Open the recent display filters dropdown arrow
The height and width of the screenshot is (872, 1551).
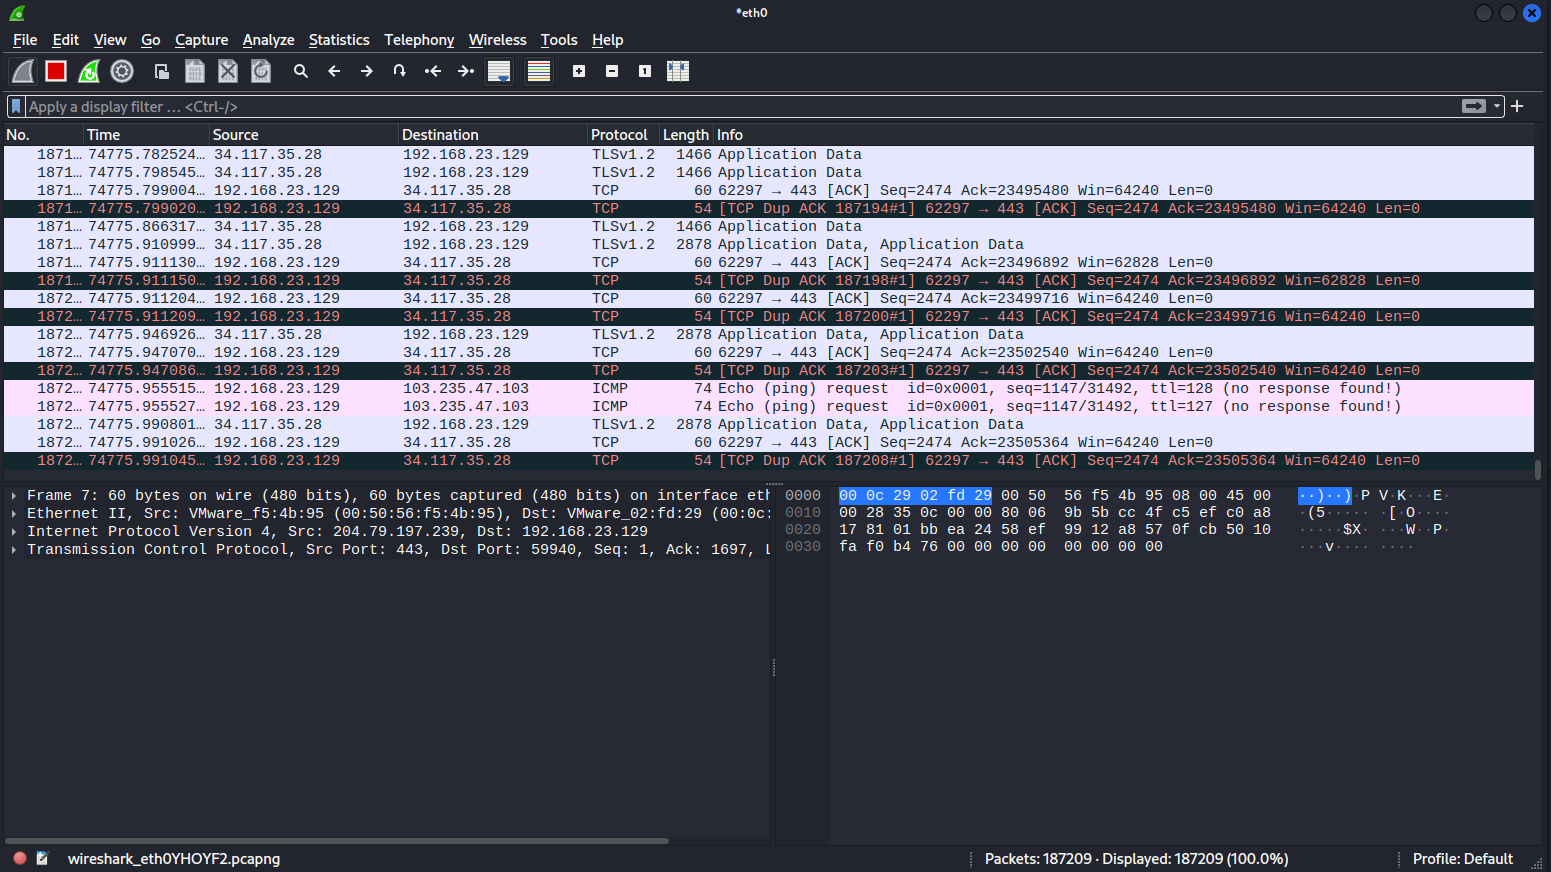coord(1497,106)
